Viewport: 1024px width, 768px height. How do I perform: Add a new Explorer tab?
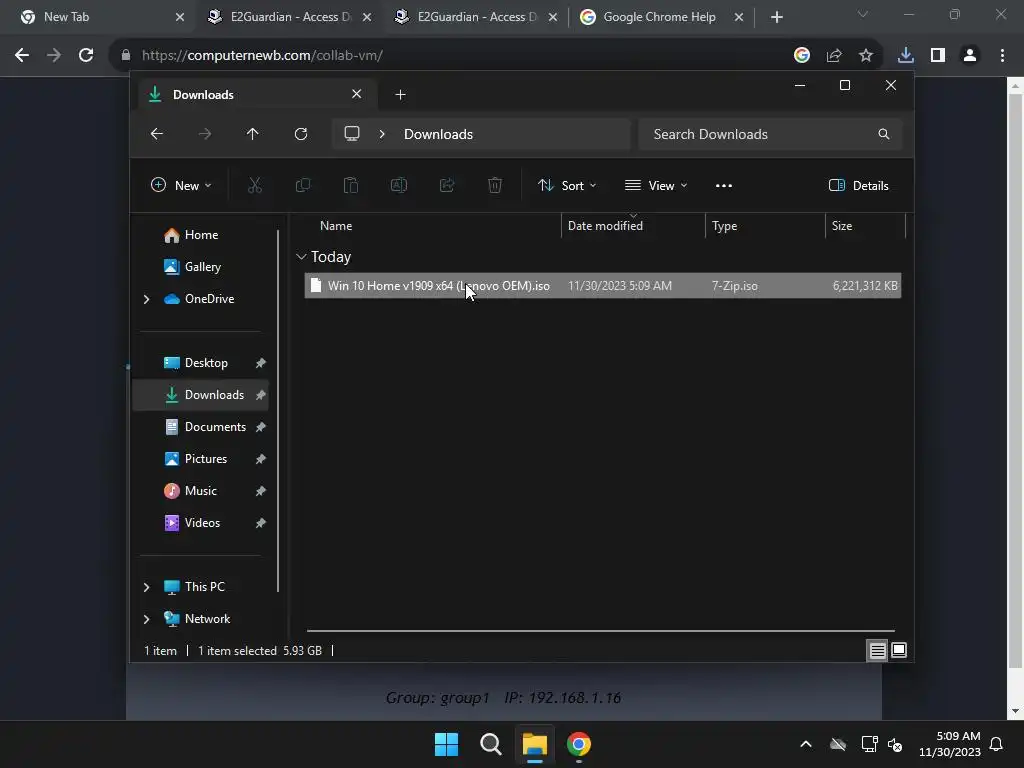click(400, 95)
